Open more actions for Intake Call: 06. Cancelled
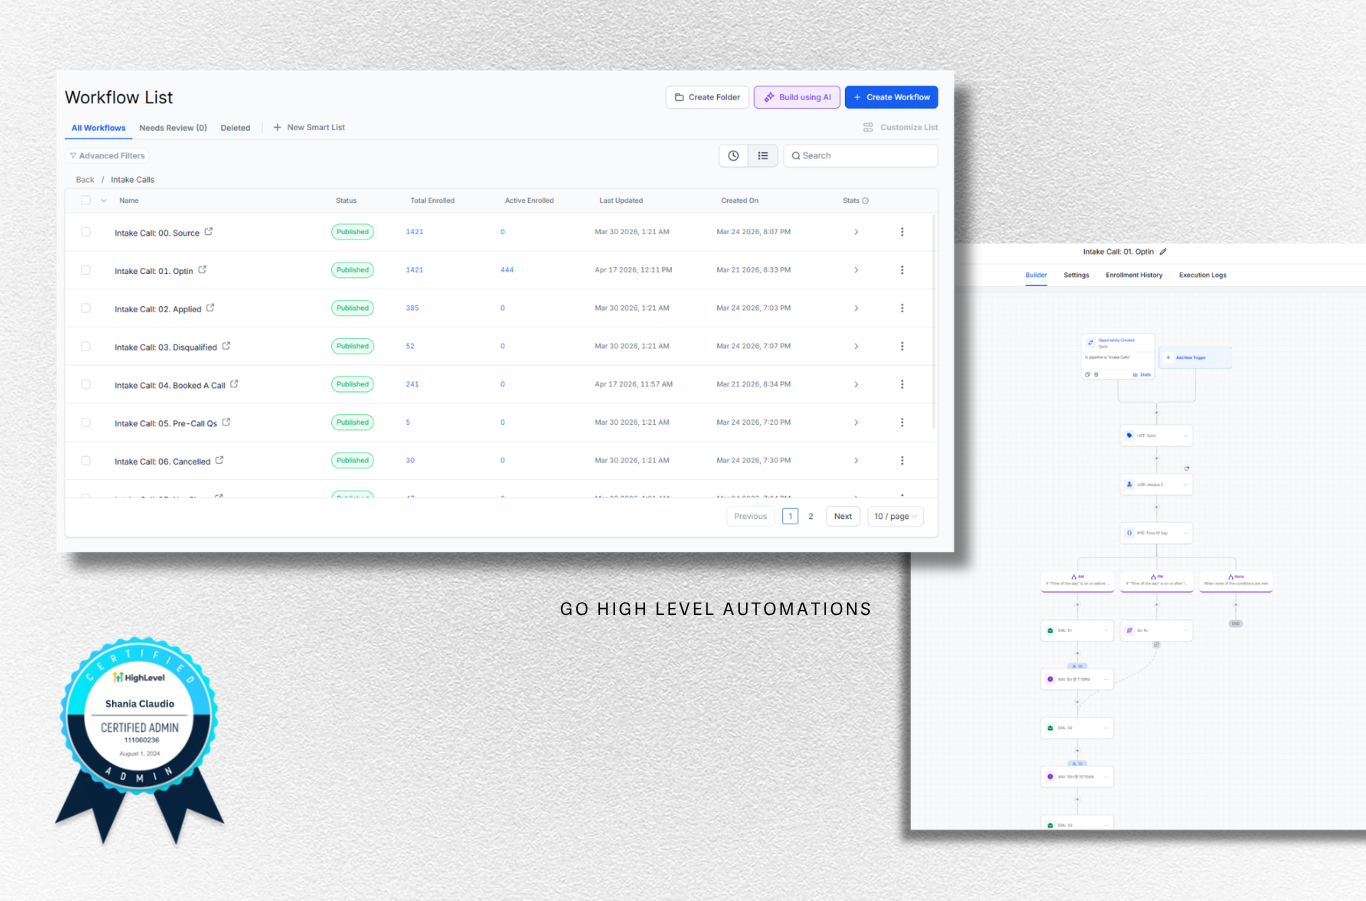The image size is (1366, 901). point(902,460)
